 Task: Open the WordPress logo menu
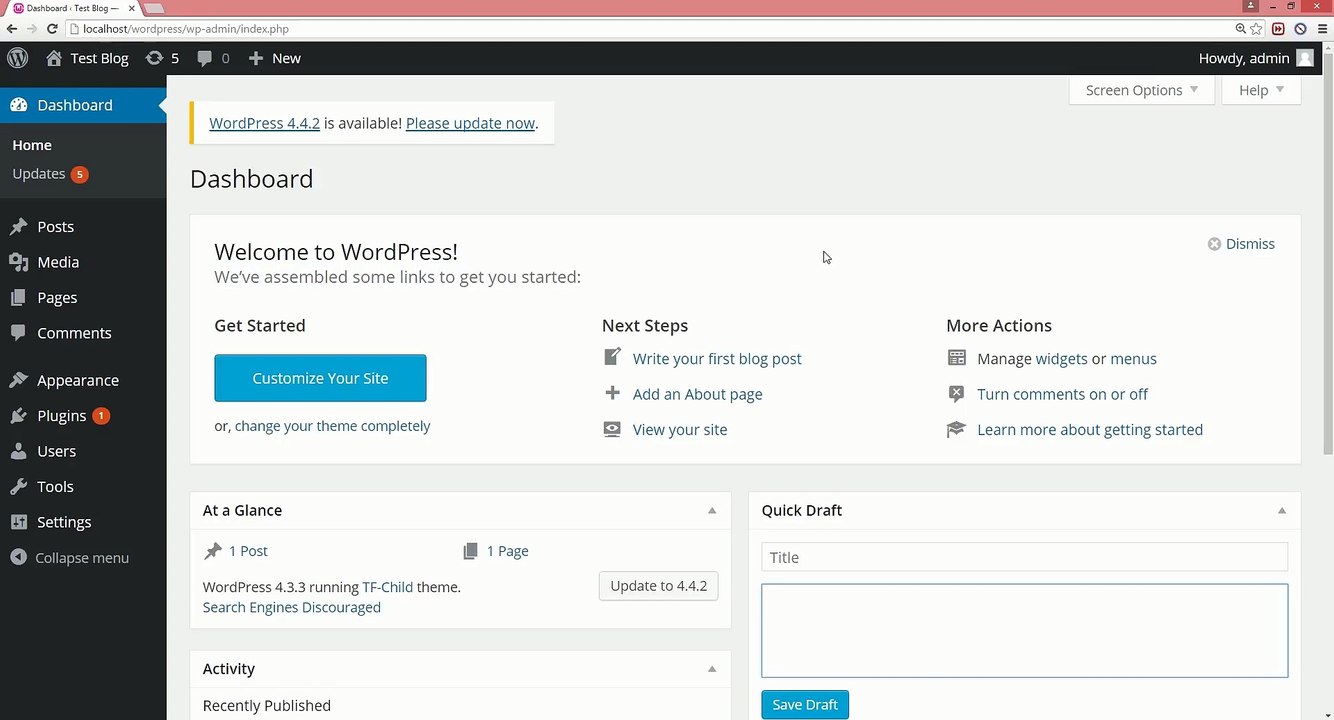[x=18, y=58]
